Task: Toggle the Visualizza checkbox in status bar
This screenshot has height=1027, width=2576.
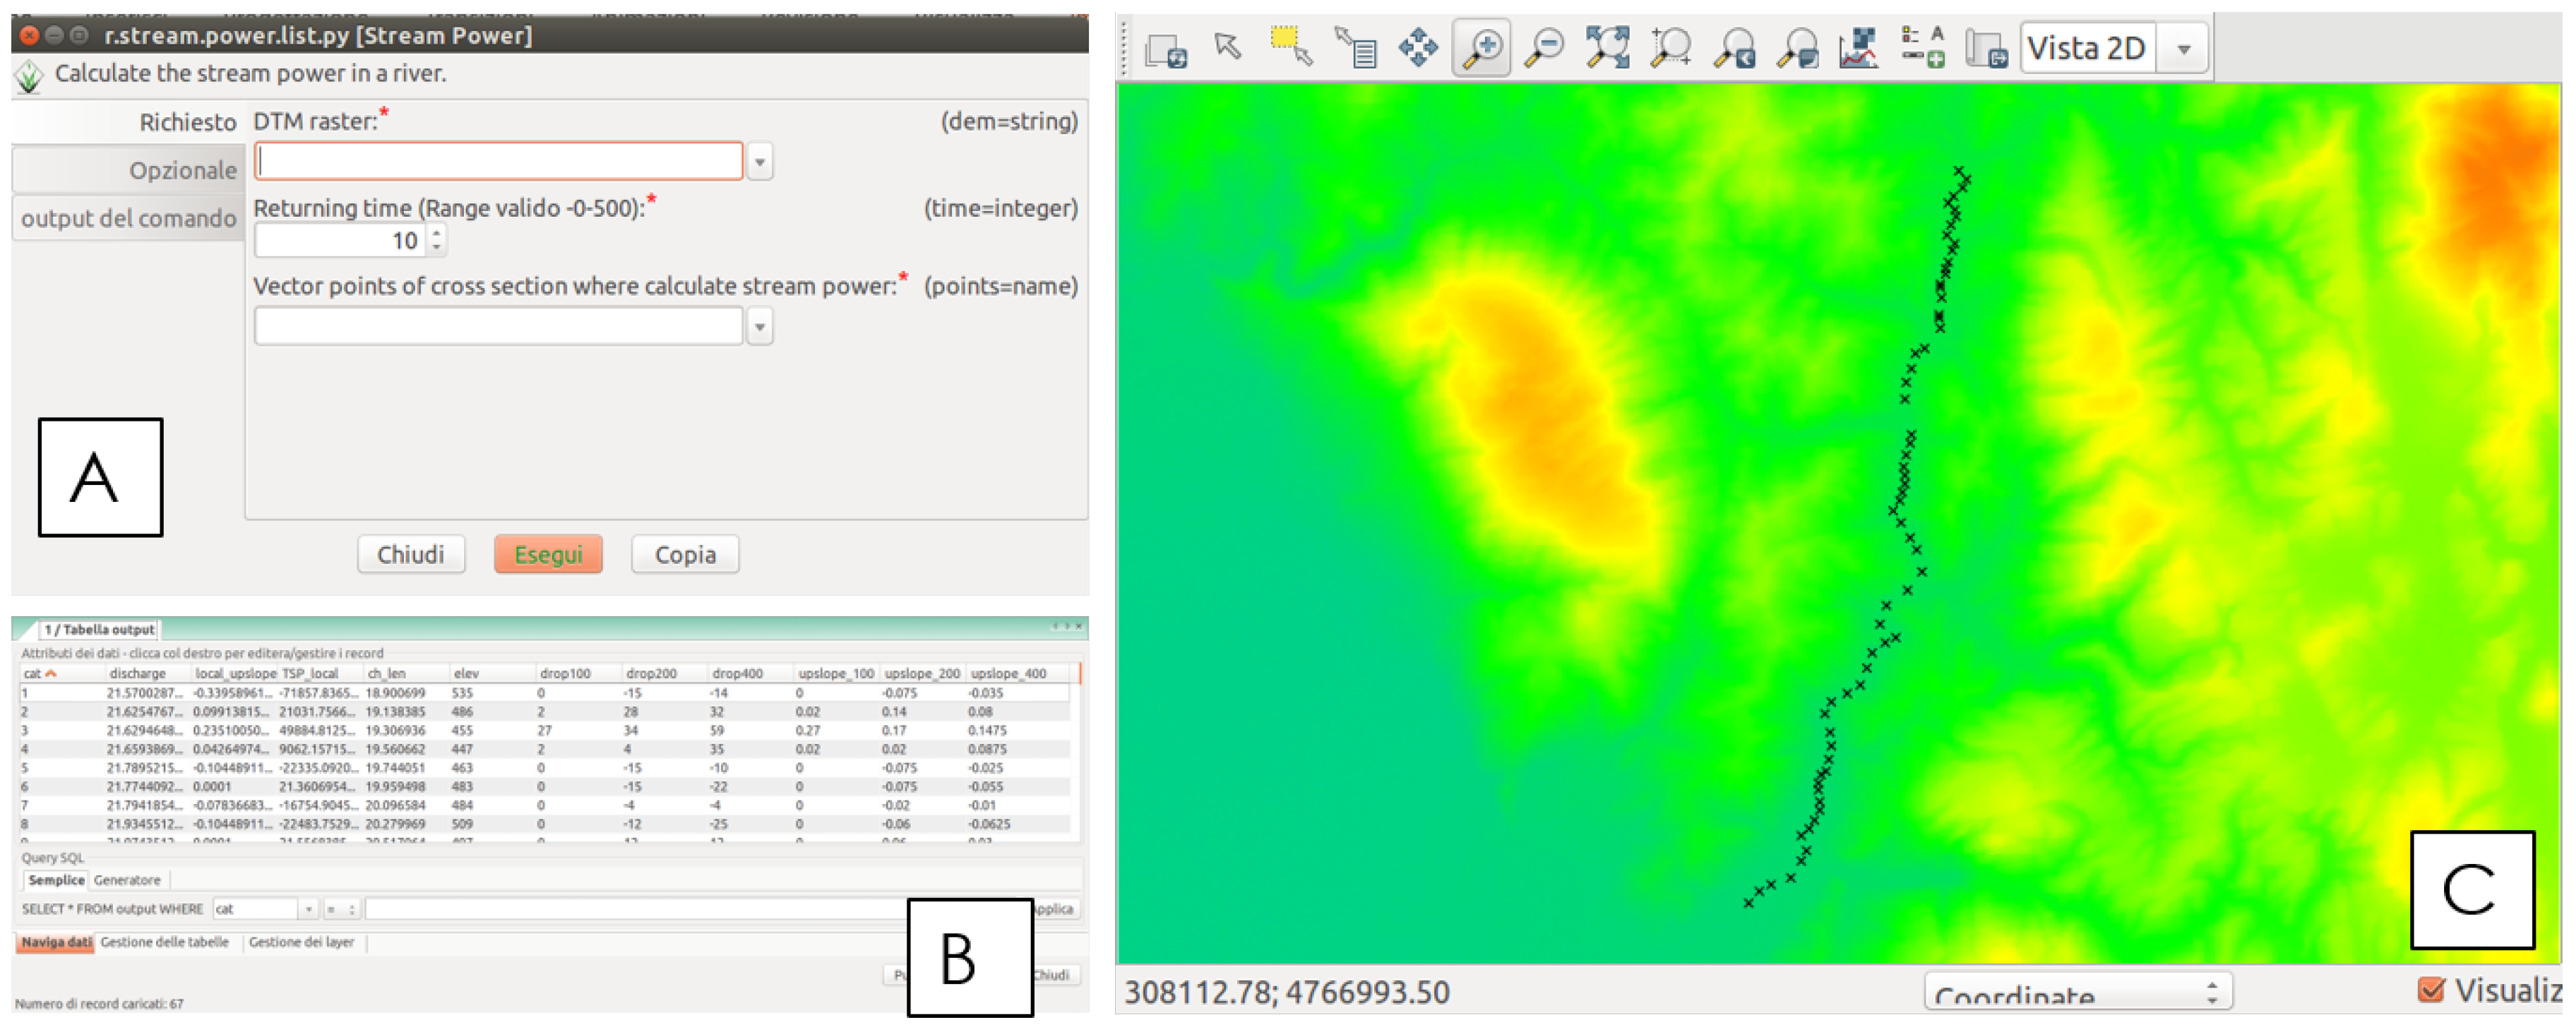Action: pos(2430,990)
